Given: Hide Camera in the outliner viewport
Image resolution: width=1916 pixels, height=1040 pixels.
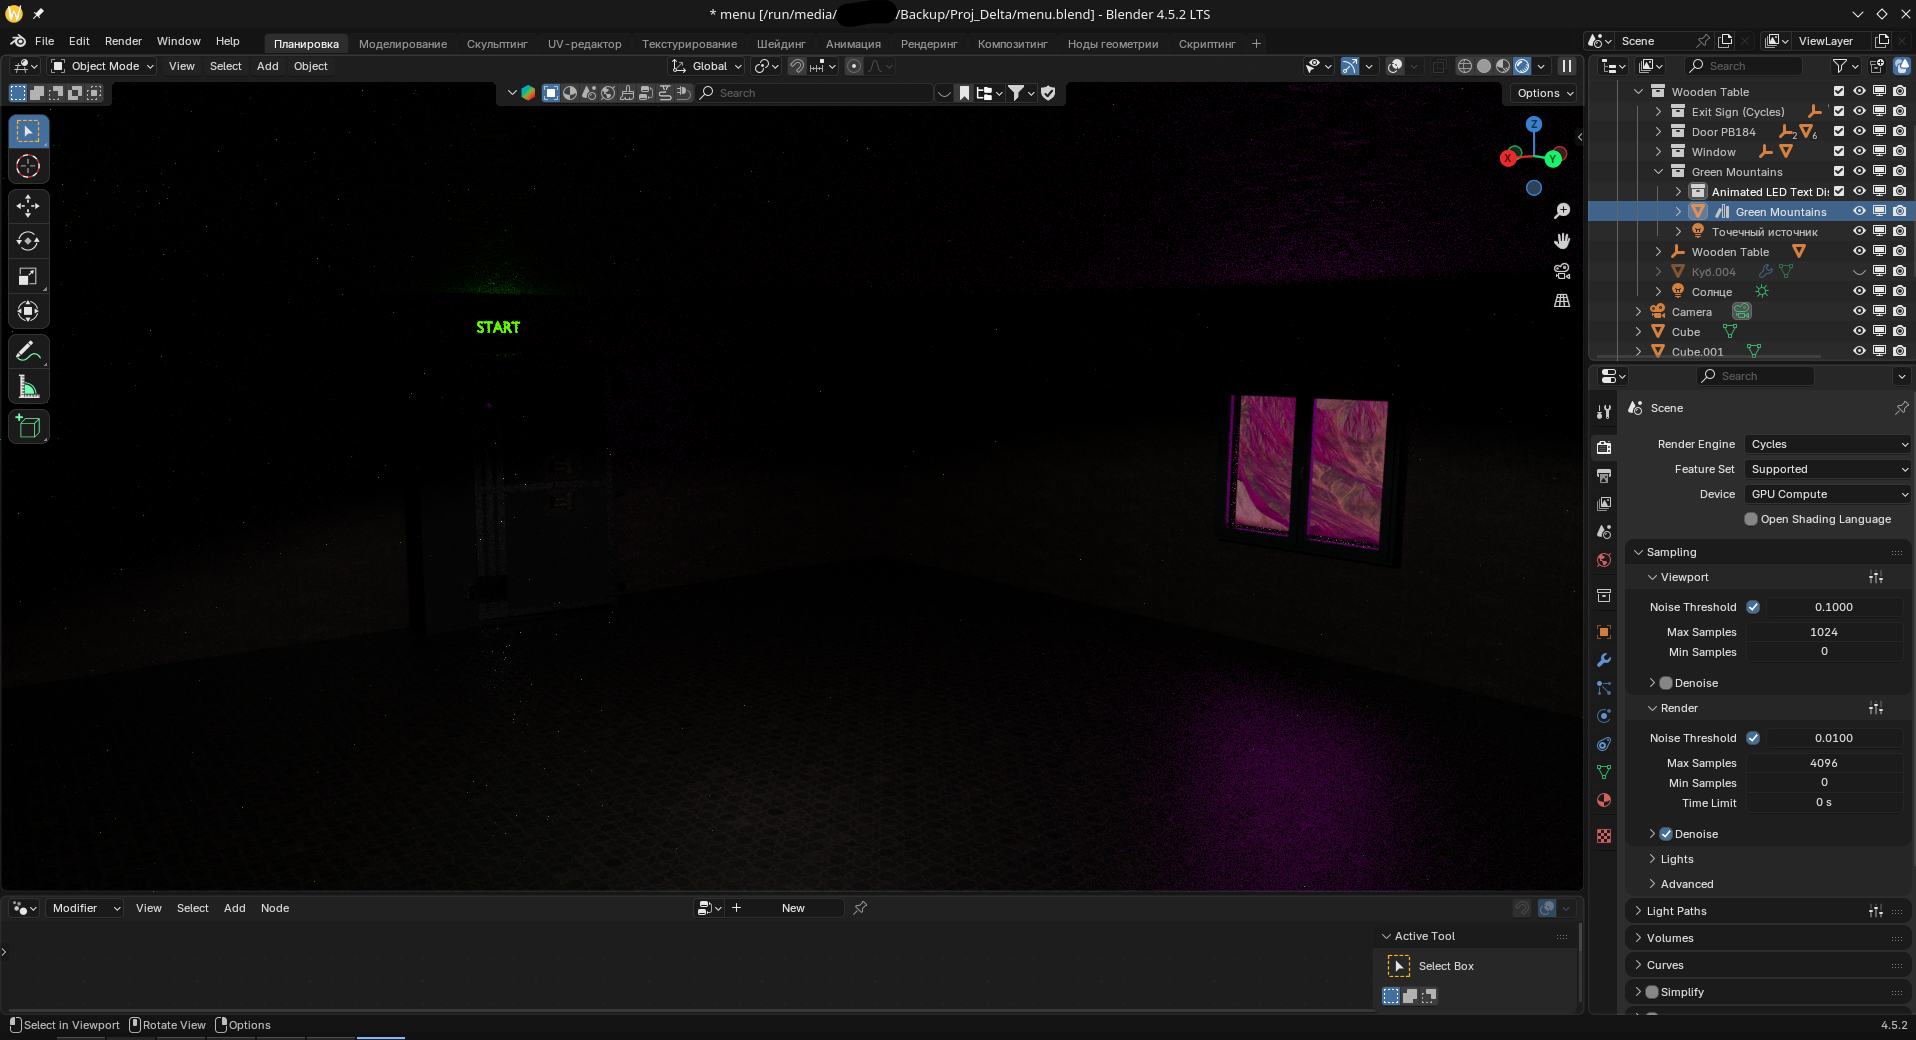Looking at the screenshot, I should 1859,312.
